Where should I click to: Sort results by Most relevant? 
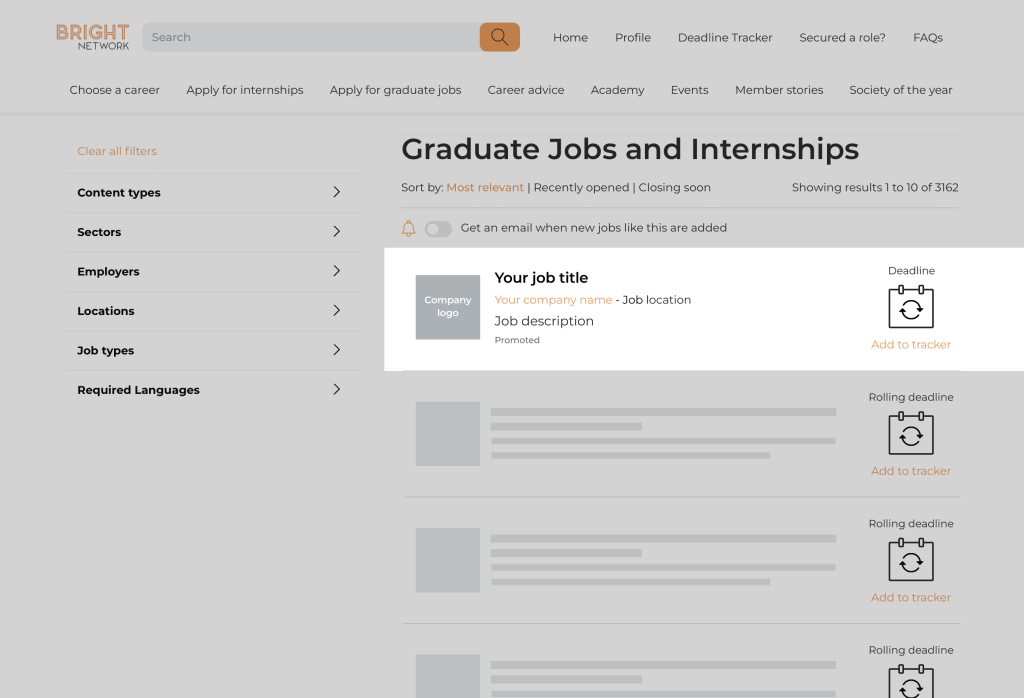[x=485, y=188]
